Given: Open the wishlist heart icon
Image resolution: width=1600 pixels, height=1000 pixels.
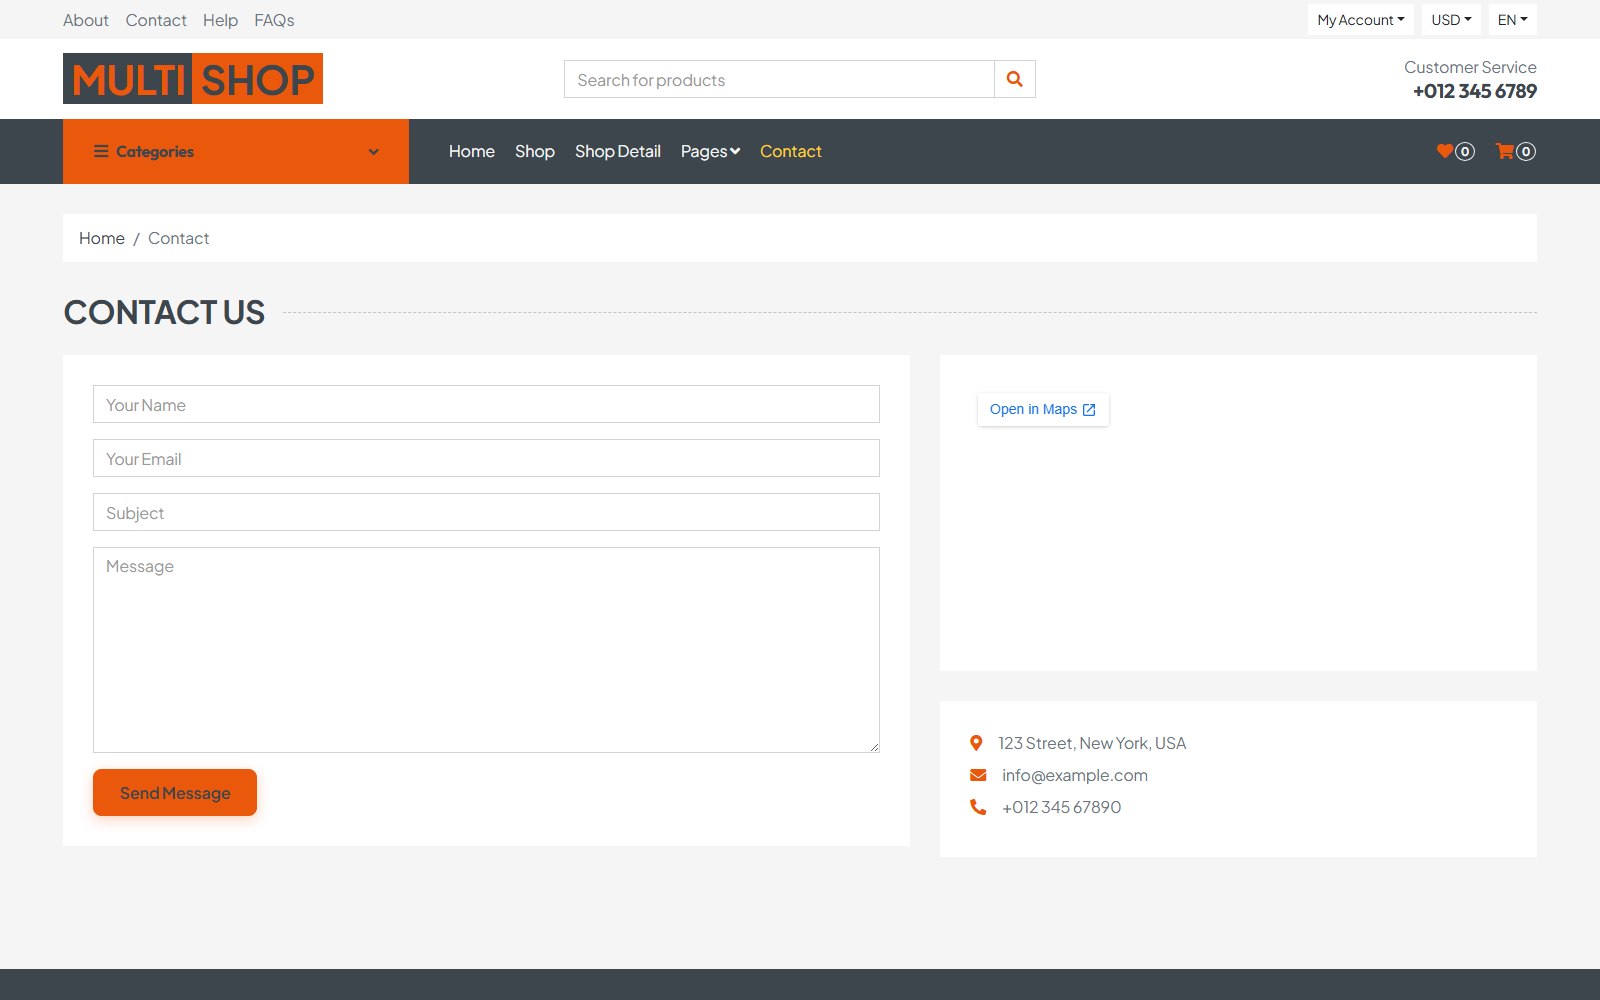Looking at the screenshot, I should tap(1445, 151).
